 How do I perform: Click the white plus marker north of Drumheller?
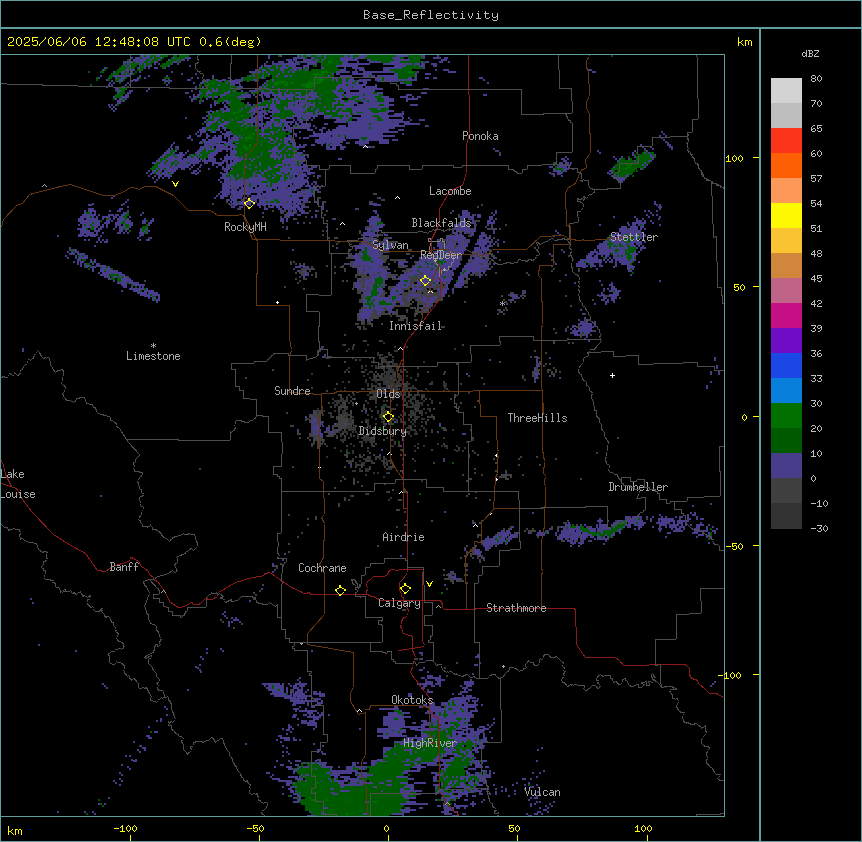tap(612, 375)
